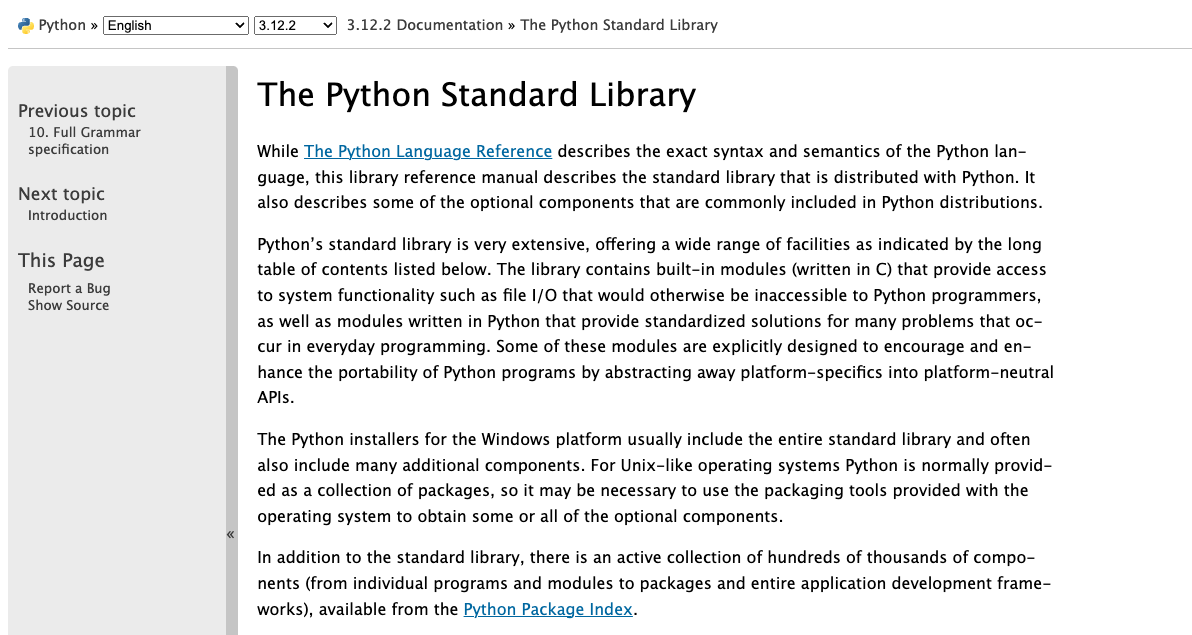Collapse the sidebar with the « control
The width and height of the screenshot is (1192, 635).
[x=231, y=534]
